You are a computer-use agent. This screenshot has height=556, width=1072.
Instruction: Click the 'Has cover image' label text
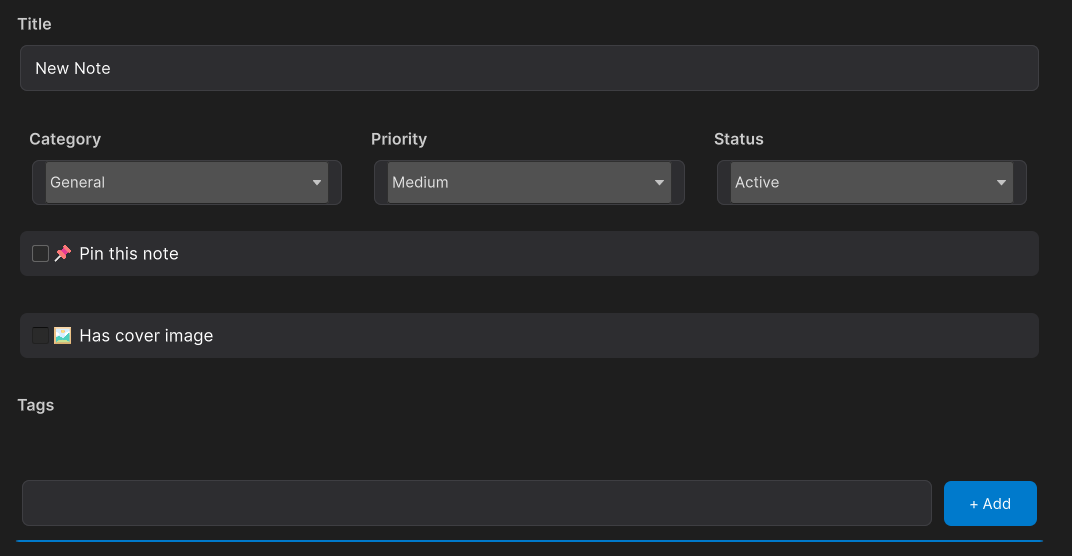146,336
